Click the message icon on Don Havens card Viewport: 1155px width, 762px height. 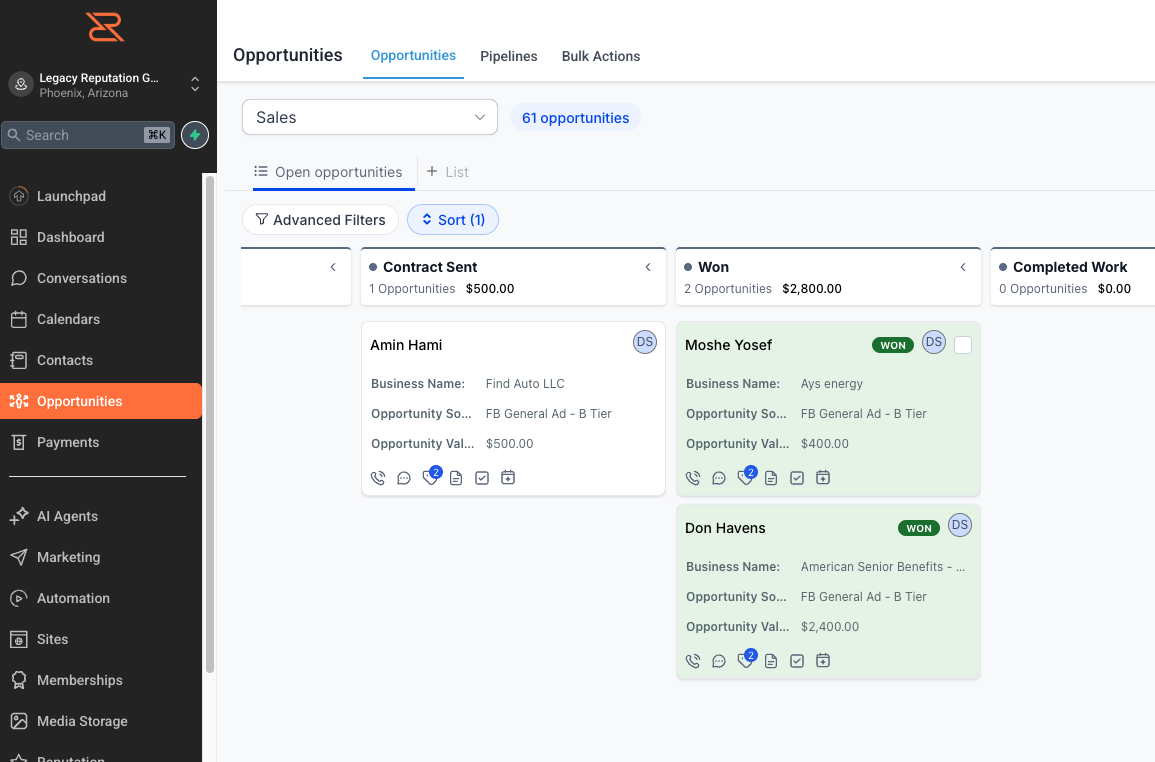coord(719,661)
